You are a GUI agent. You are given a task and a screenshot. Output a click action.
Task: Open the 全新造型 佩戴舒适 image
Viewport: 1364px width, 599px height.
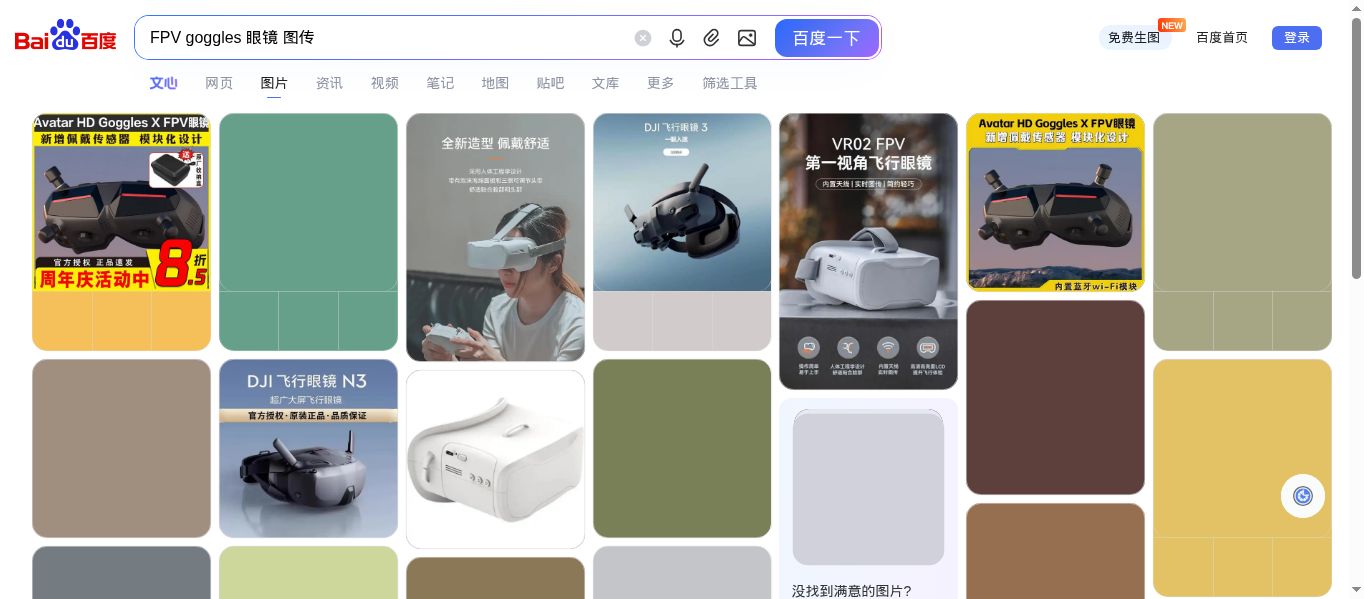point(495,237)
